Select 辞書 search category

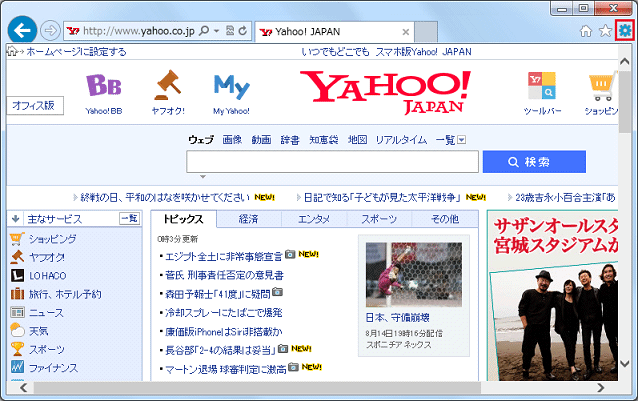click(x=290, y=140)
